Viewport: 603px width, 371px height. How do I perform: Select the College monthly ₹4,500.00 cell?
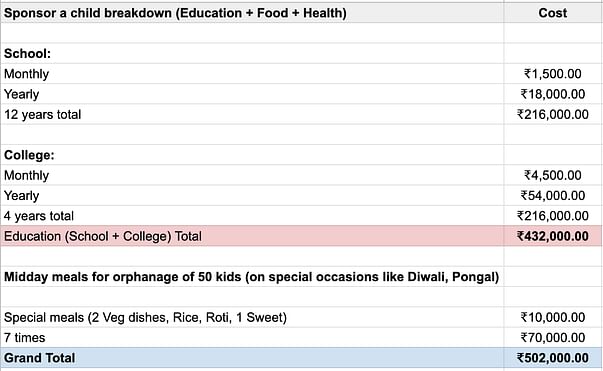553,175
